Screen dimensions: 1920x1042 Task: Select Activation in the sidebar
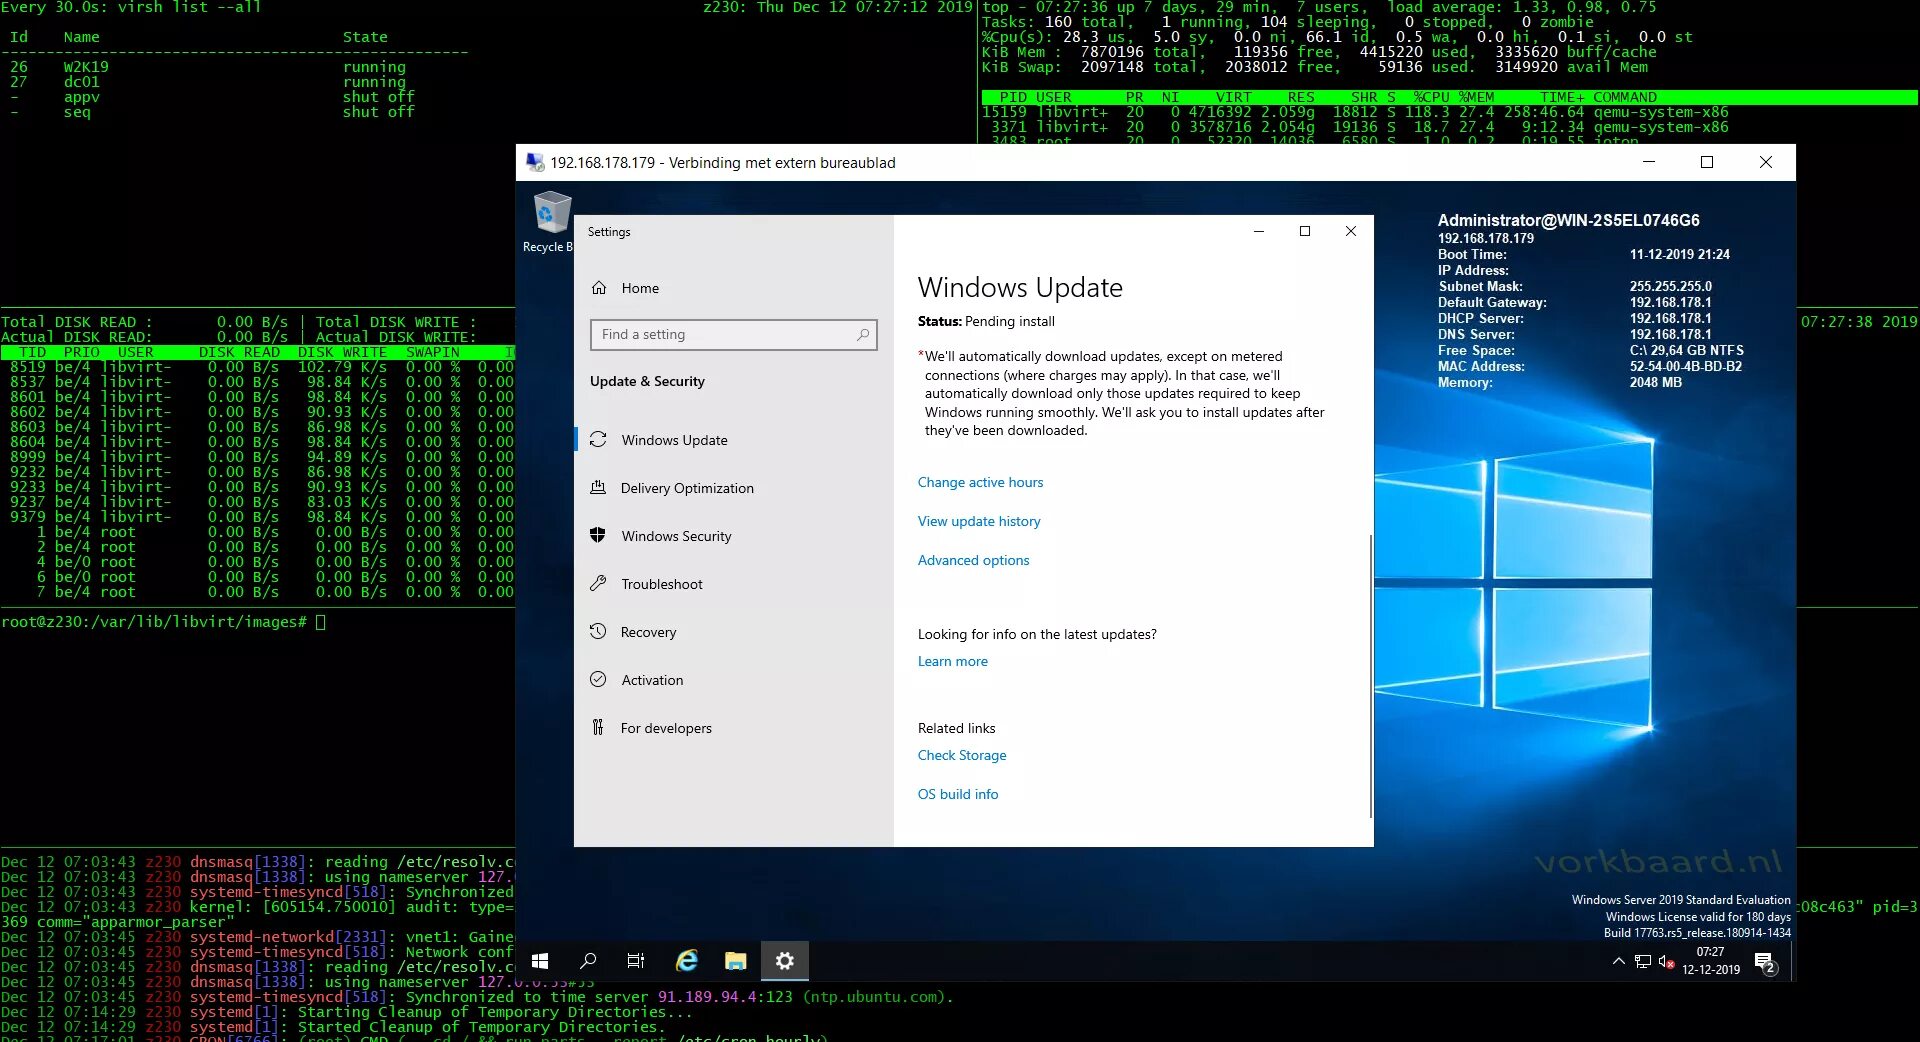(734, 680)
